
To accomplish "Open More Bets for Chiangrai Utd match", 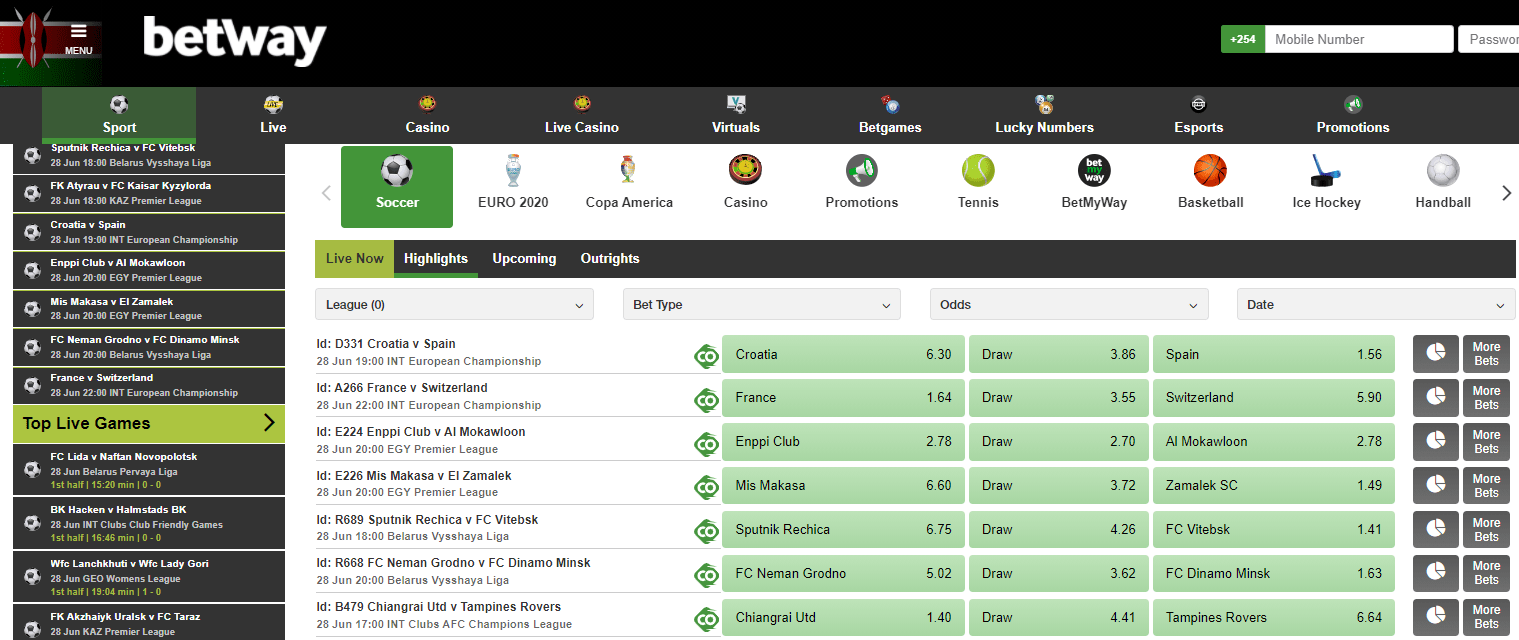I will 1486,617.
